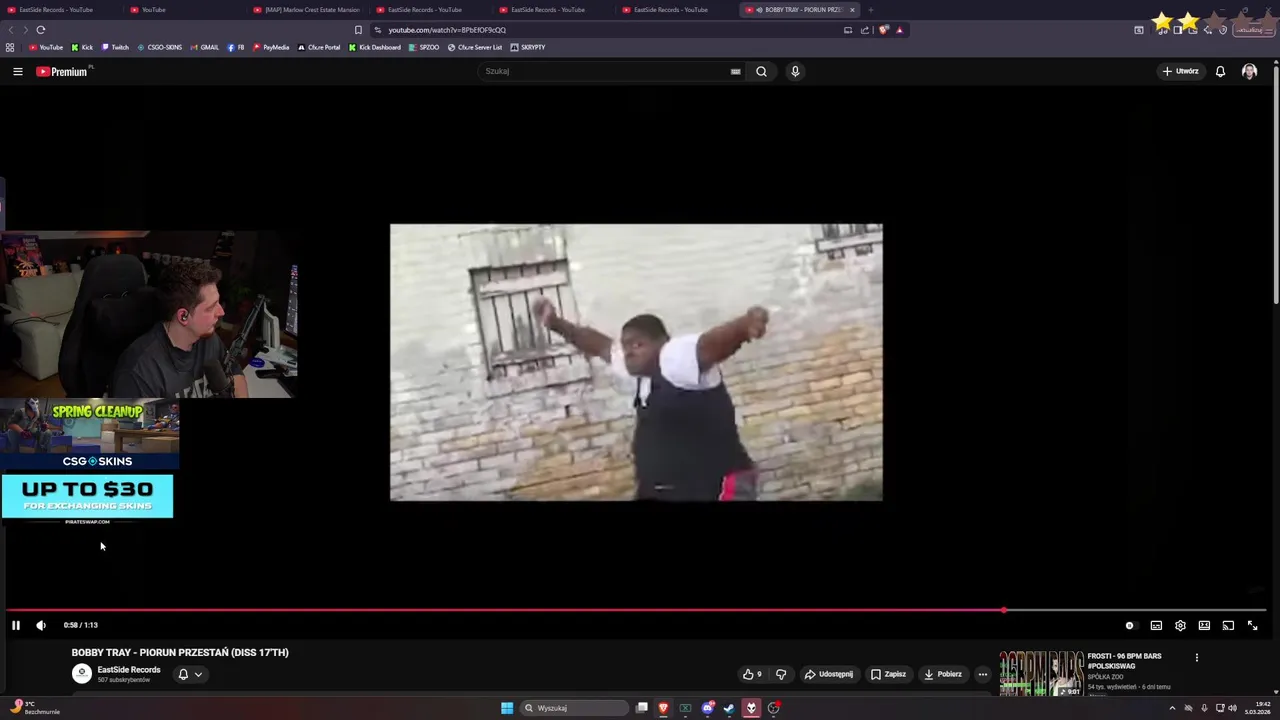The image size is (1280, 720).
Task: Open a new browser tab
Action: pos(871,10)
